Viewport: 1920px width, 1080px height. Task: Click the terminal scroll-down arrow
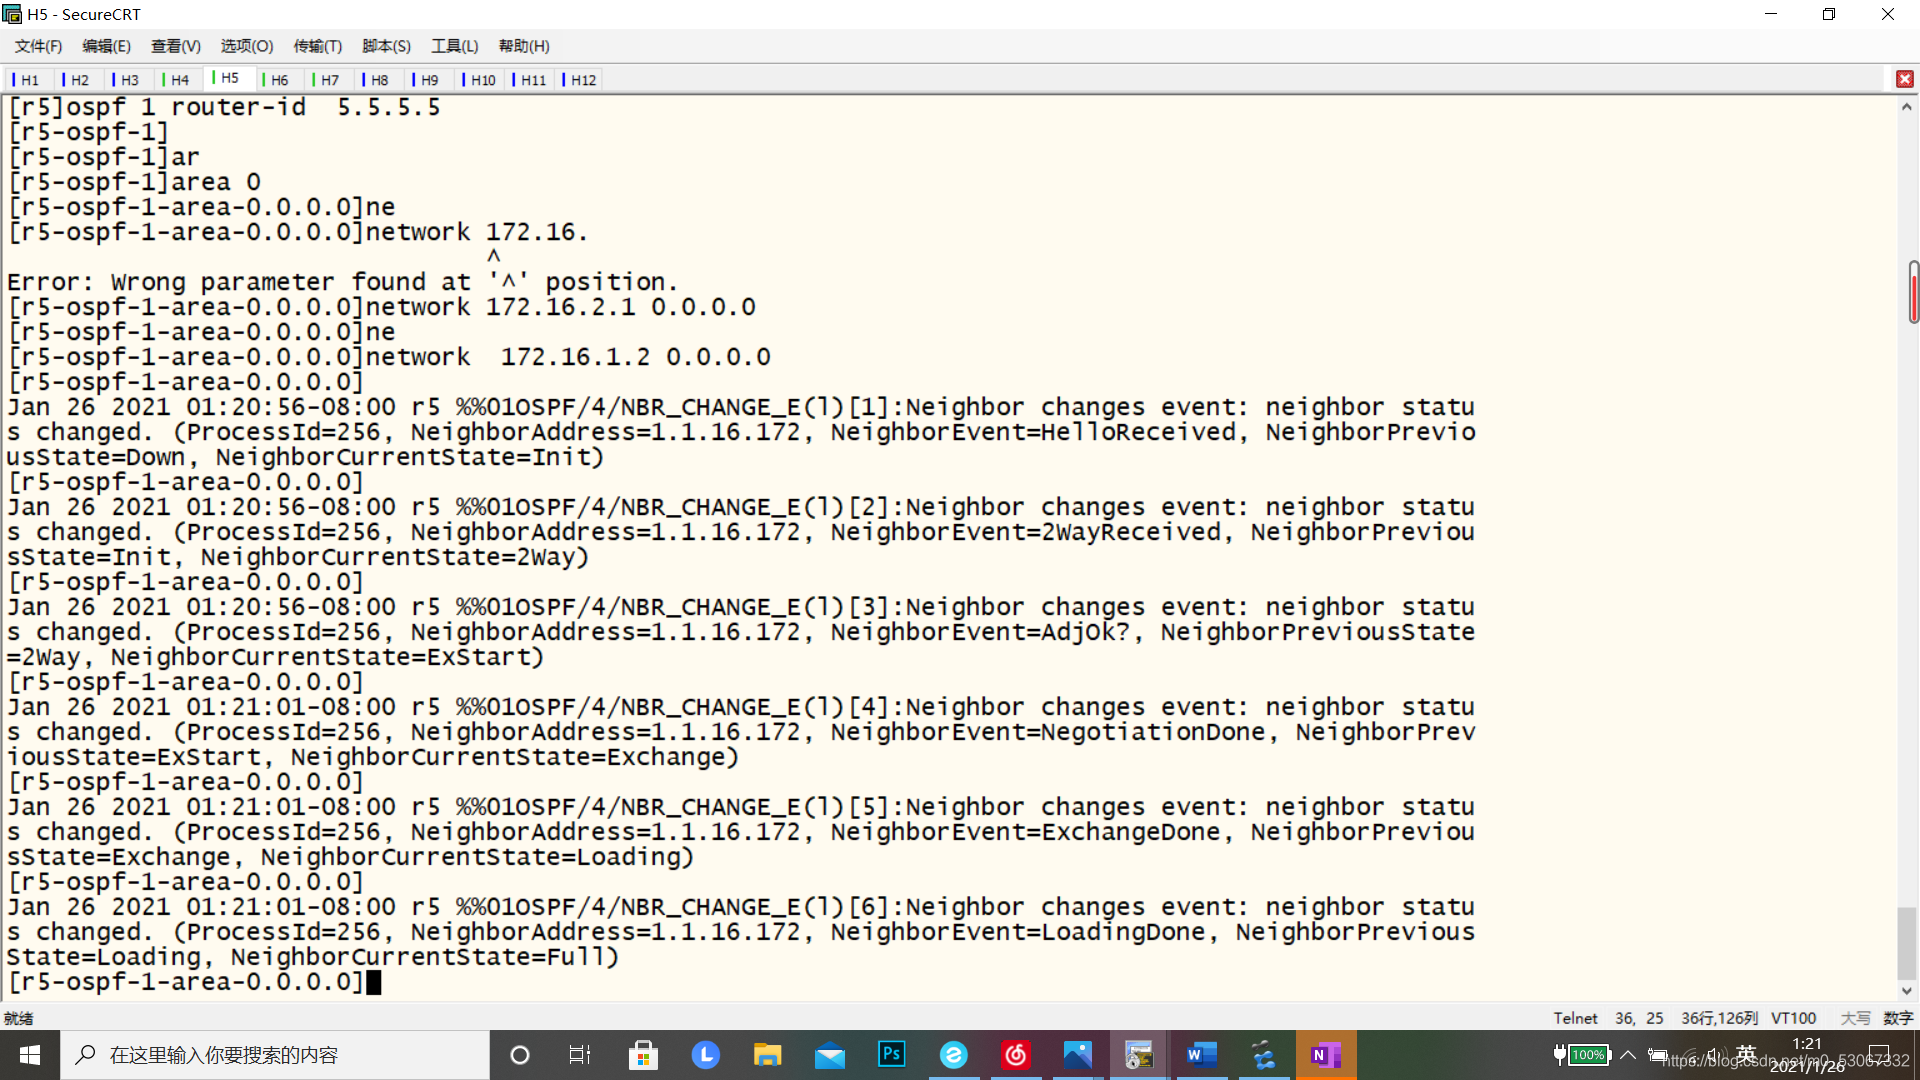pos(1907,991)
